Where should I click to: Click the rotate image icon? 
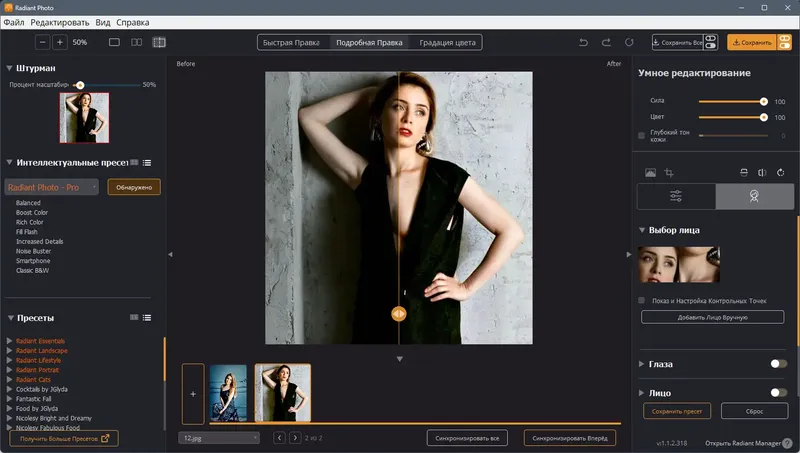(779, 173)
